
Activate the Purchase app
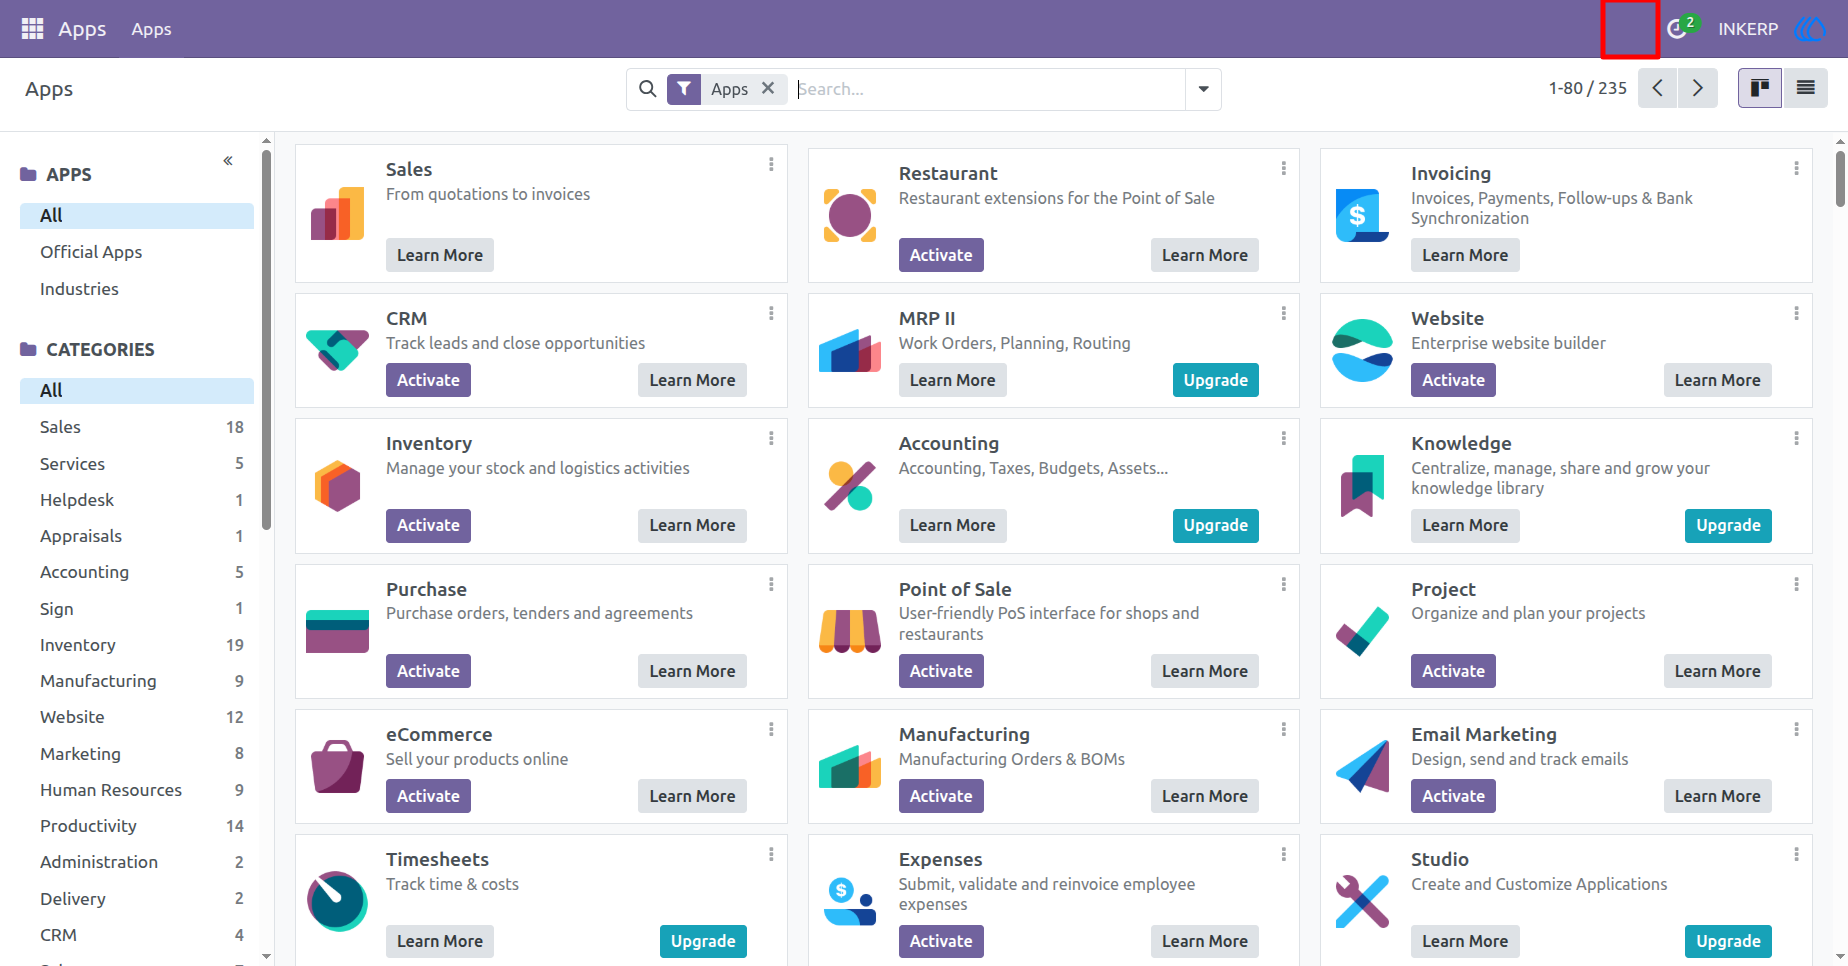point(428,671)
